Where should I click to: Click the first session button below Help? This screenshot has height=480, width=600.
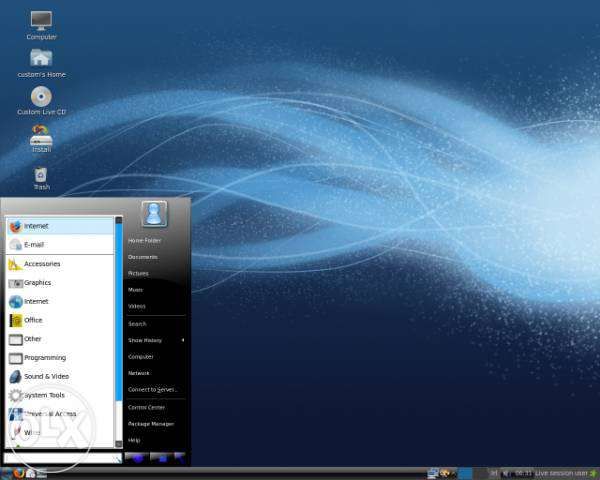(x=136, y=457)
